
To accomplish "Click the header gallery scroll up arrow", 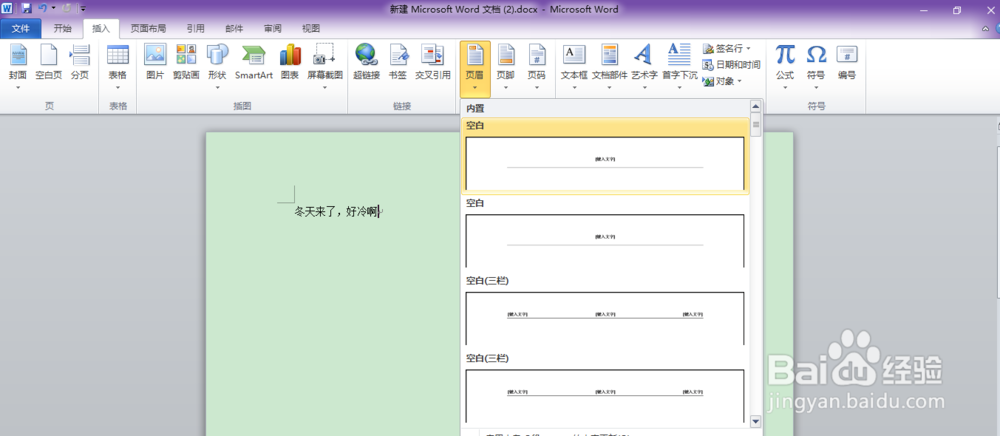I will point(756,106).
